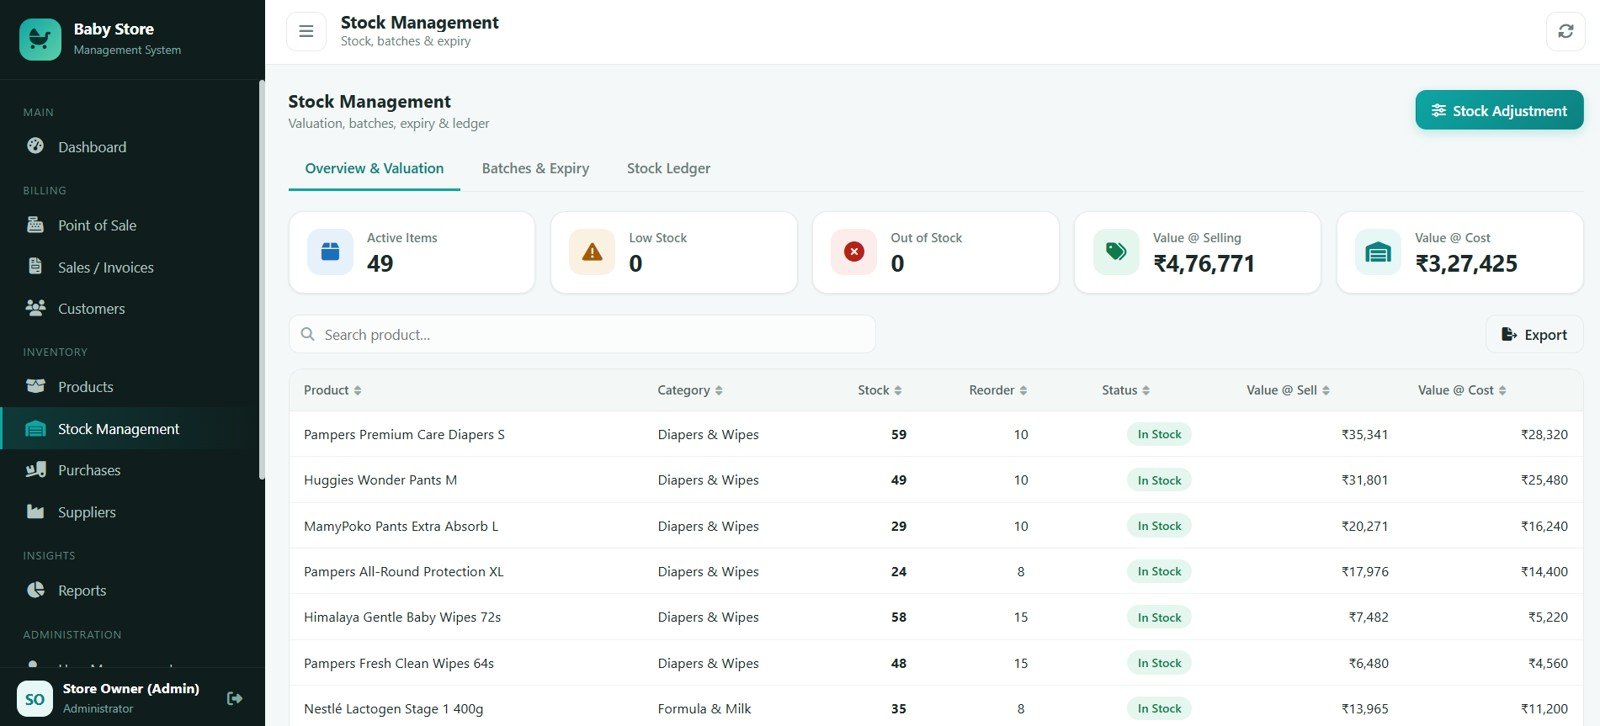
Task: Click the Suppliers factory icon
Action: click(35, 511)
